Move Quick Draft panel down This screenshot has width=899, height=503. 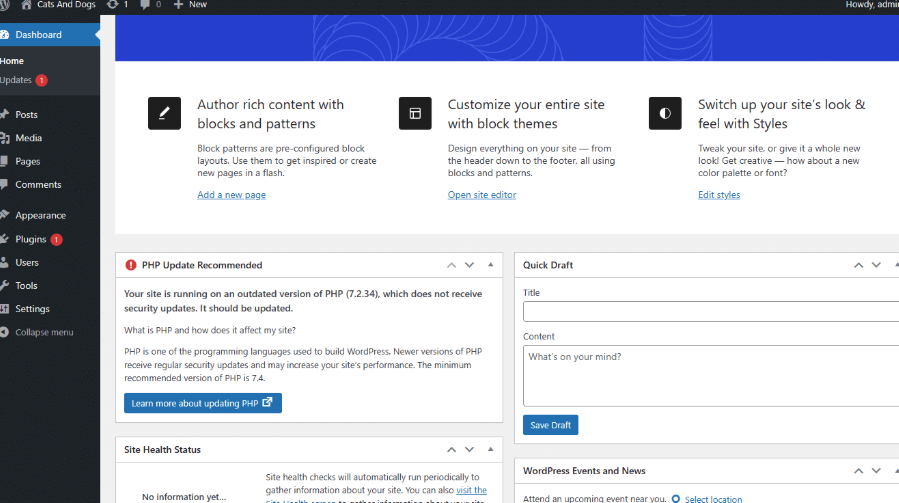point(876,265)
